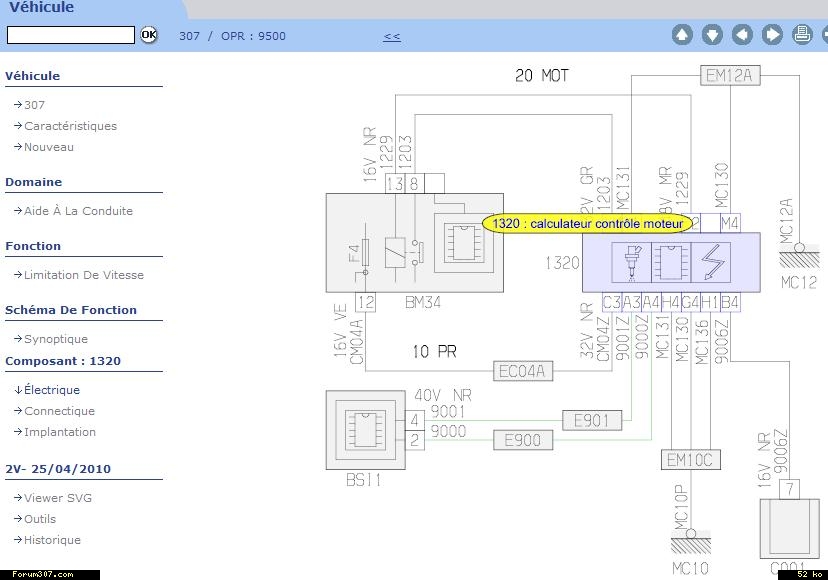Click the 1320 component number label
The width and height of the screenshot is (828, 580).
pos(562,263)
